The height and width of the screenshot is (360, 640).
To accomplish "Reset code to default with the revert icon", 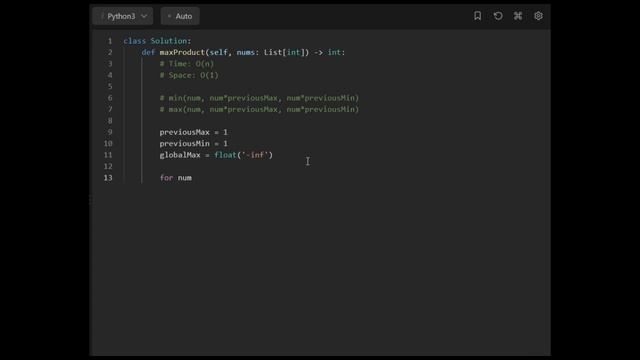I will (x=498, y=16).
